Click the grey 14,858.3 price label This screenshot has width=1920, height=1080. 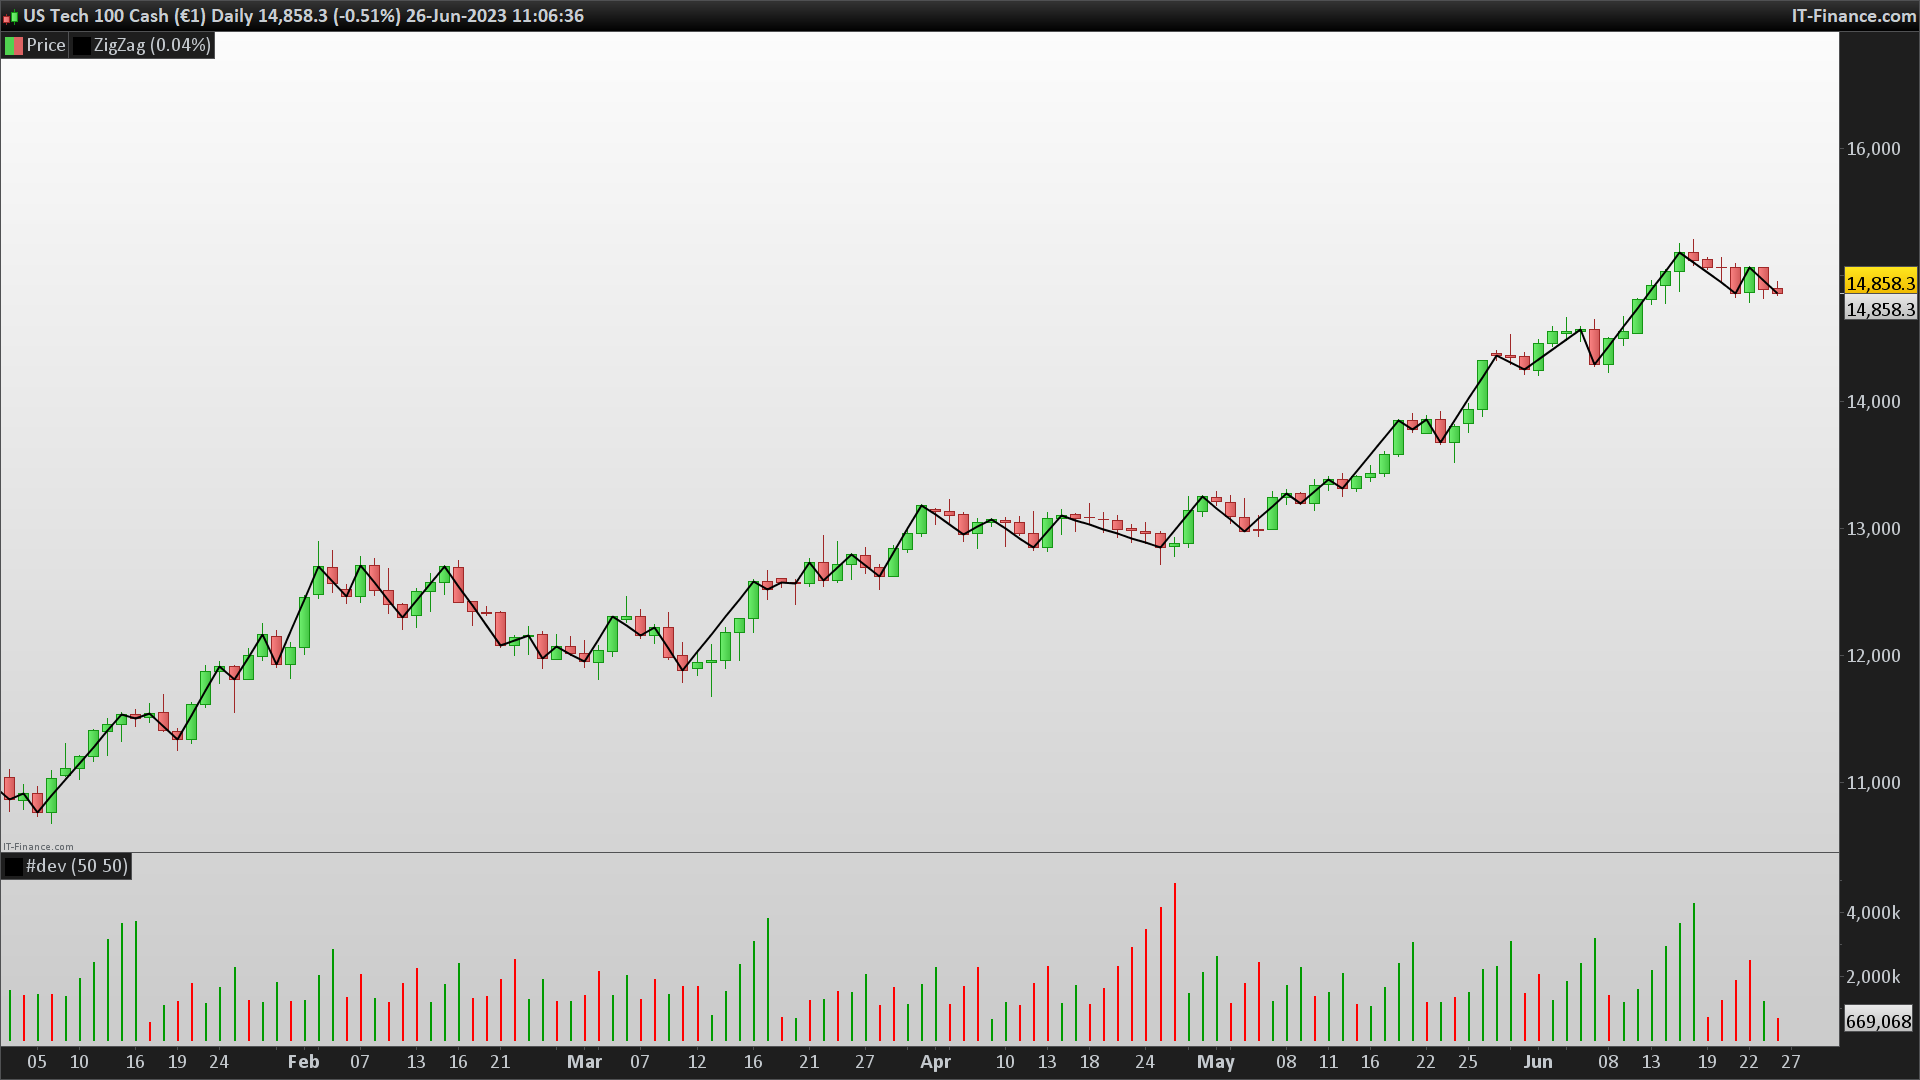pyautogui.click(x=1880, y=309)
